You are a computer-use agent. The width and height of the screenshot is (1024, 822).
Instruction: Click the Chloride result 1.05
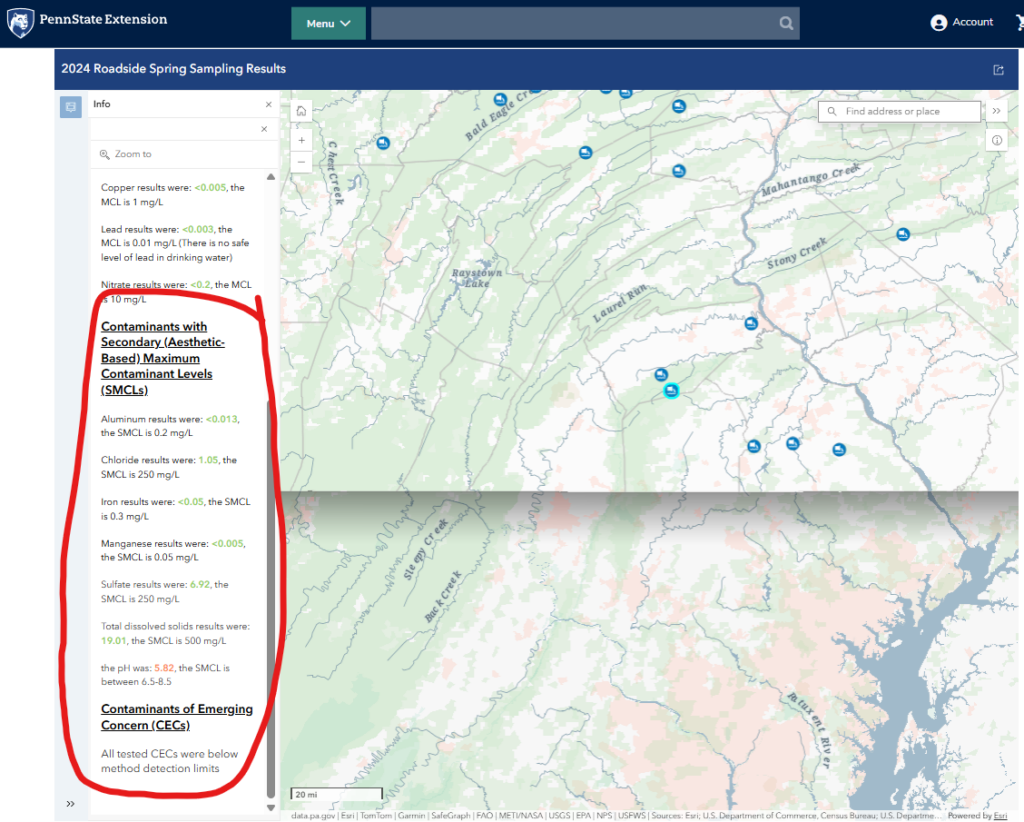click(208, 460)
